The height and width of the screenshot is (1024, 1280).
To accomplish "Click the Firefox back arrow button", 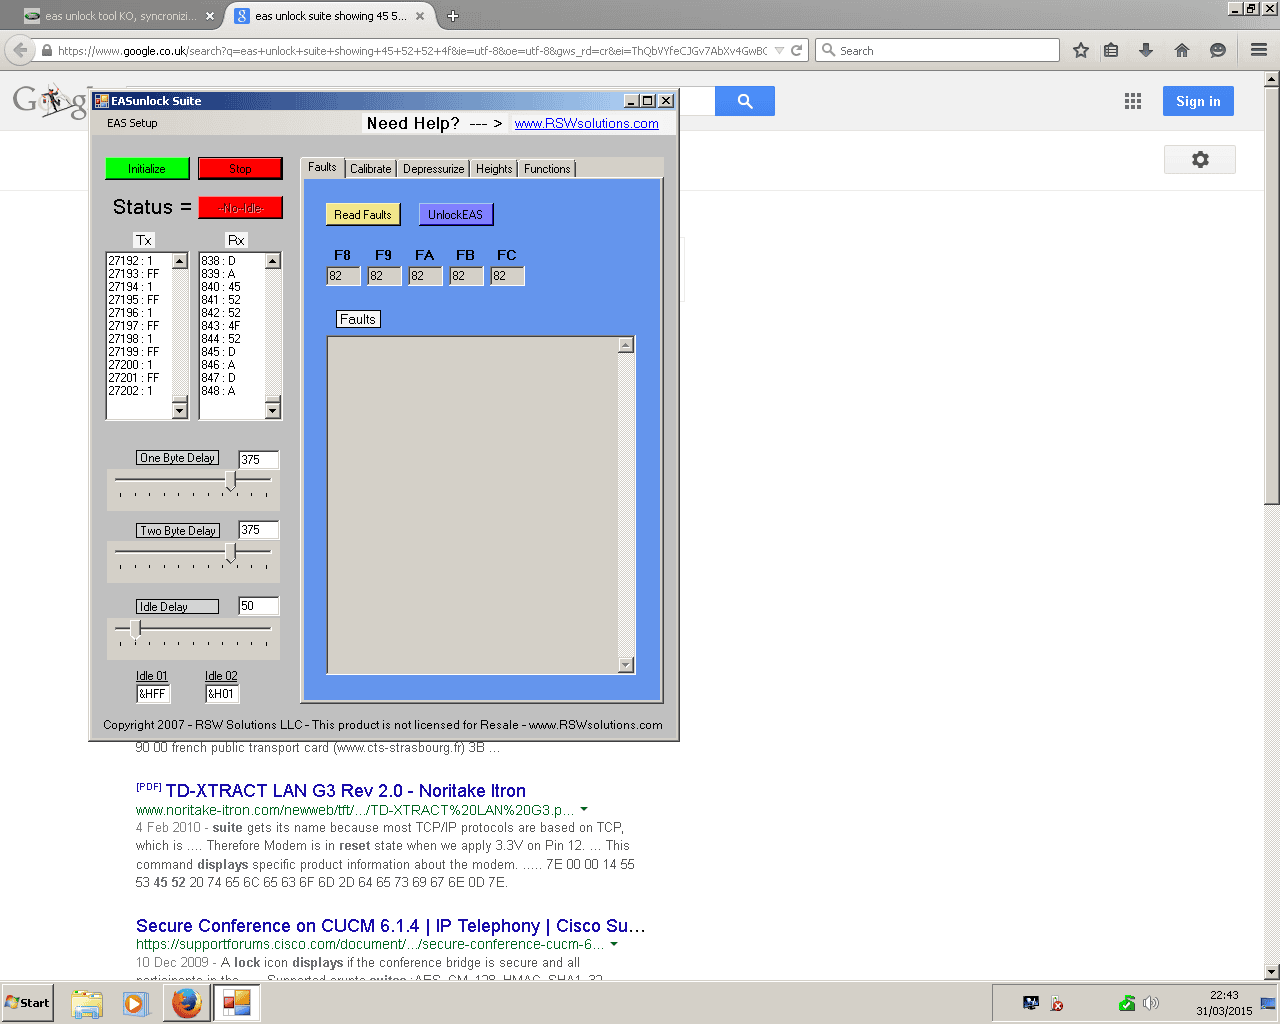I will pyautogui.click(x=20, y=50).
